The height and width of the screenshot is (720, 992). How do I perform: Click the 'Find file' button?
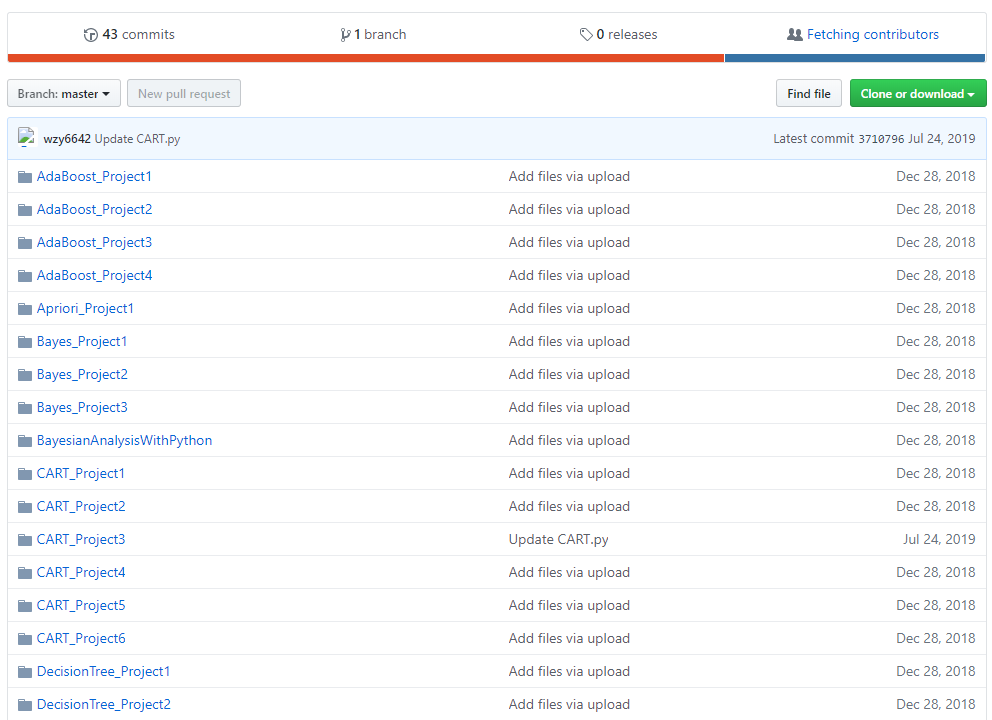pos(808,93)
